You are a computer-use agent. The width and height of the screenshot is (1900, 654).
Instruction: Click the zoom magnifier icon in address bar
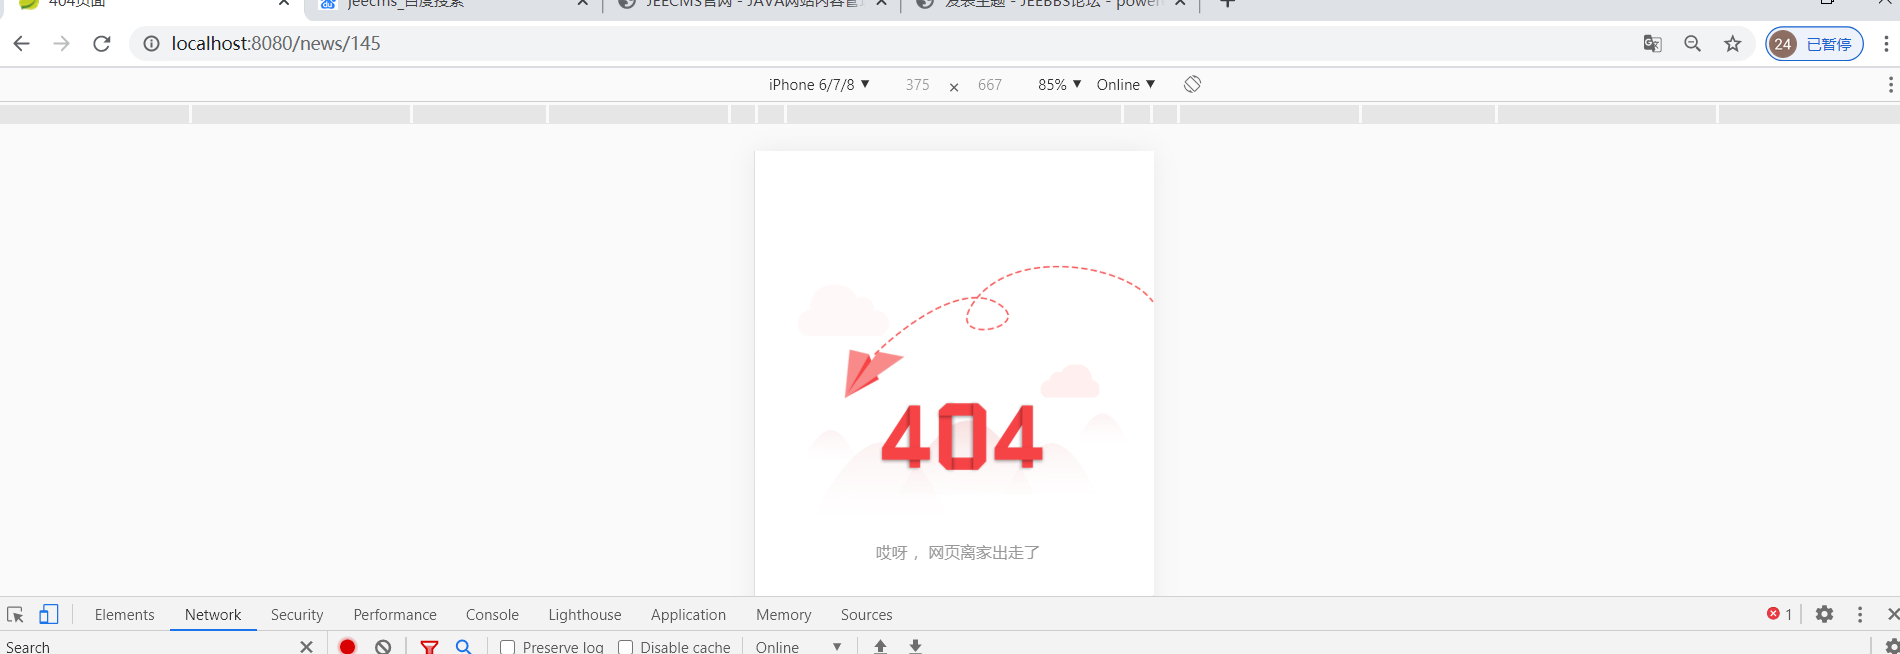(1692, 44)
